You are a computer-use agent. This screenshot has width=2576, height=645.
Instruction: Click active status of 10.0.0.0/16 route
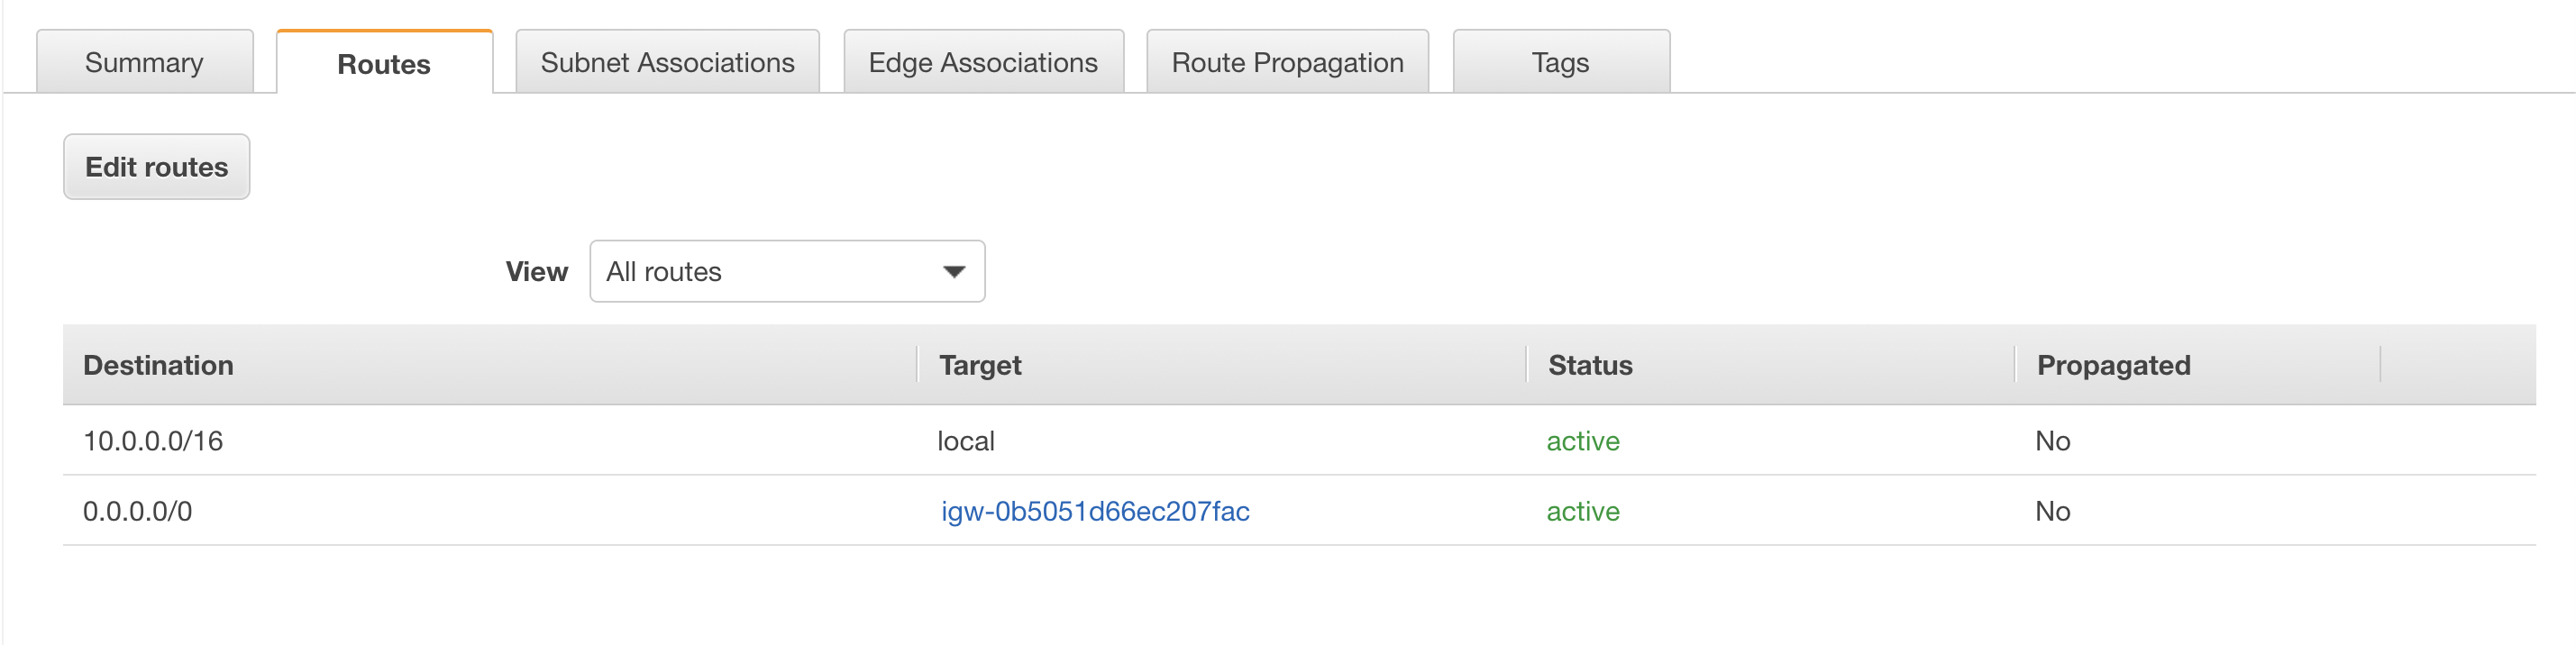[1583, 441]
